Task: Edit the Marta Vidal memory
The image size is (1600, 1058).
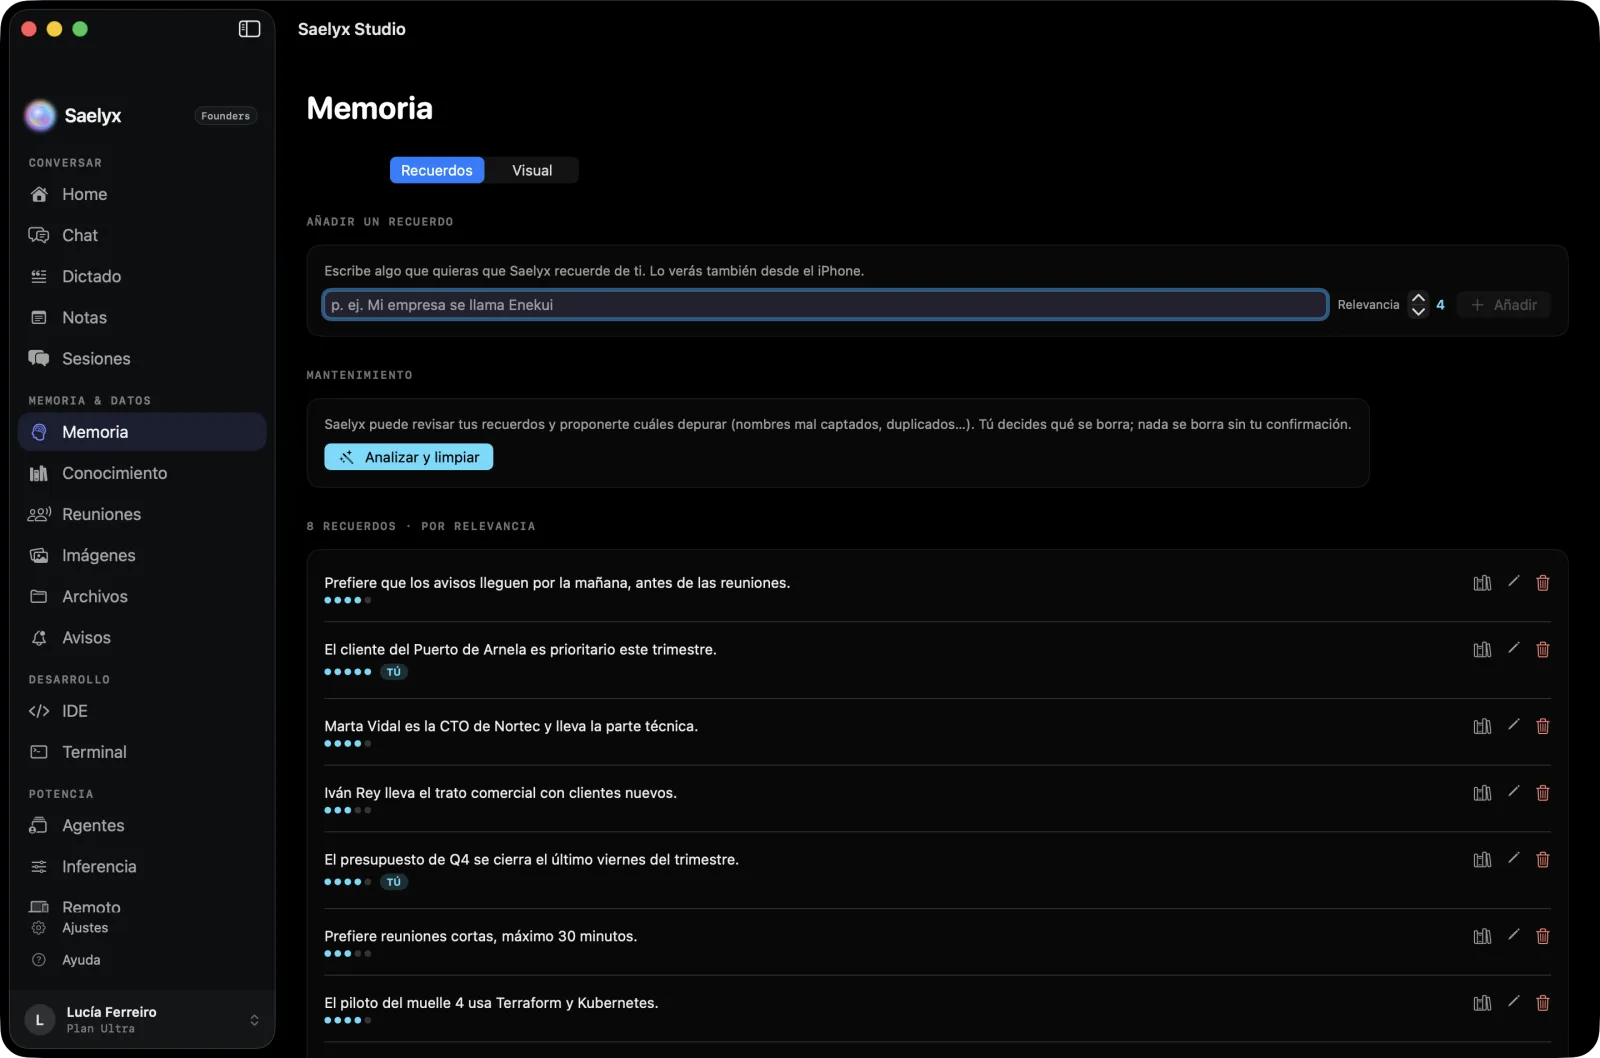Action: pyautogui.click(x=1513, y=725)
